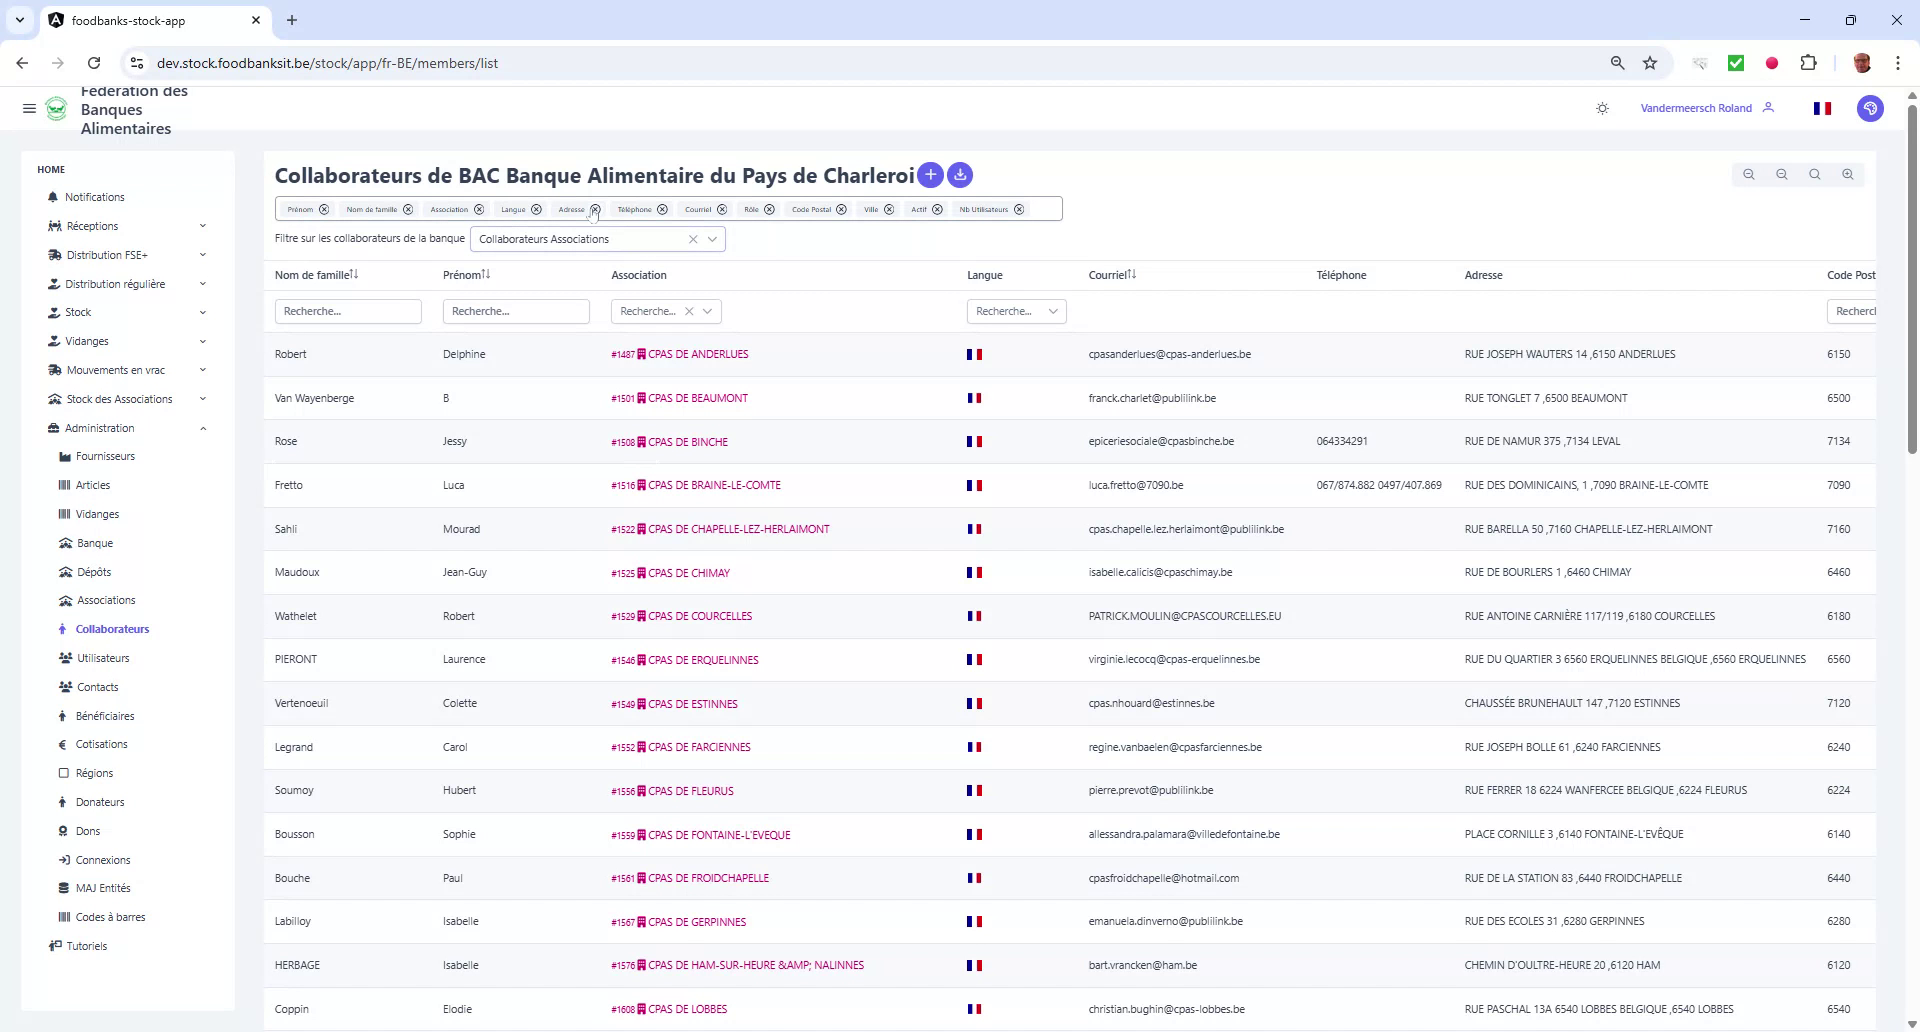The image size is (1920, 1032).
Task: Open the palette theme icon in the header
Action: 1871,108
